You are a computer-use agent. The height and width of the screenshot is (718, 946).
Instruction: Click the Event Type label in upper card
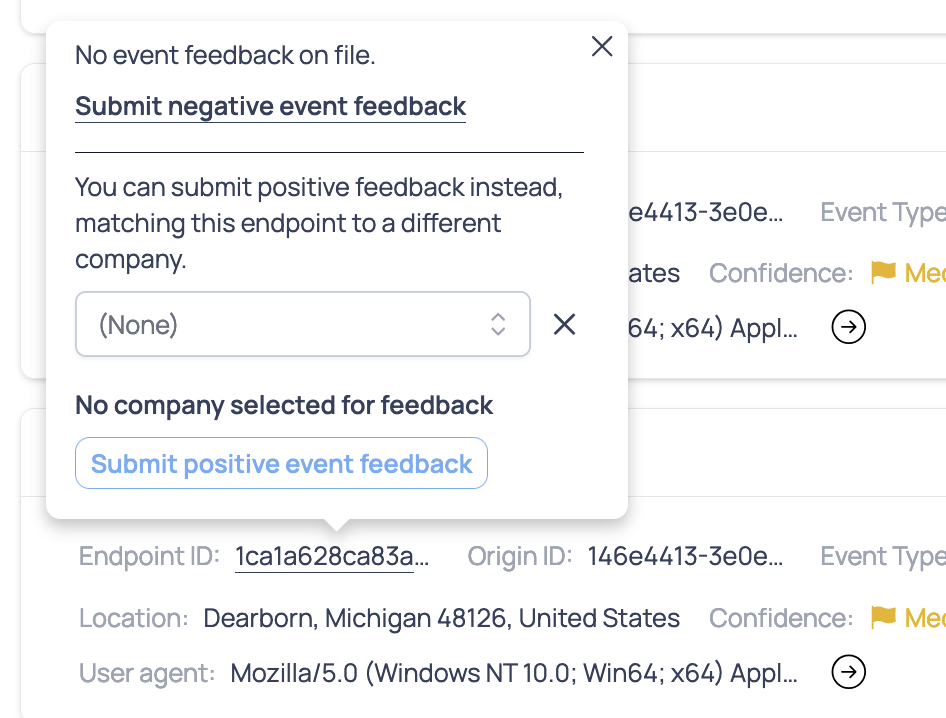(882, 212)
